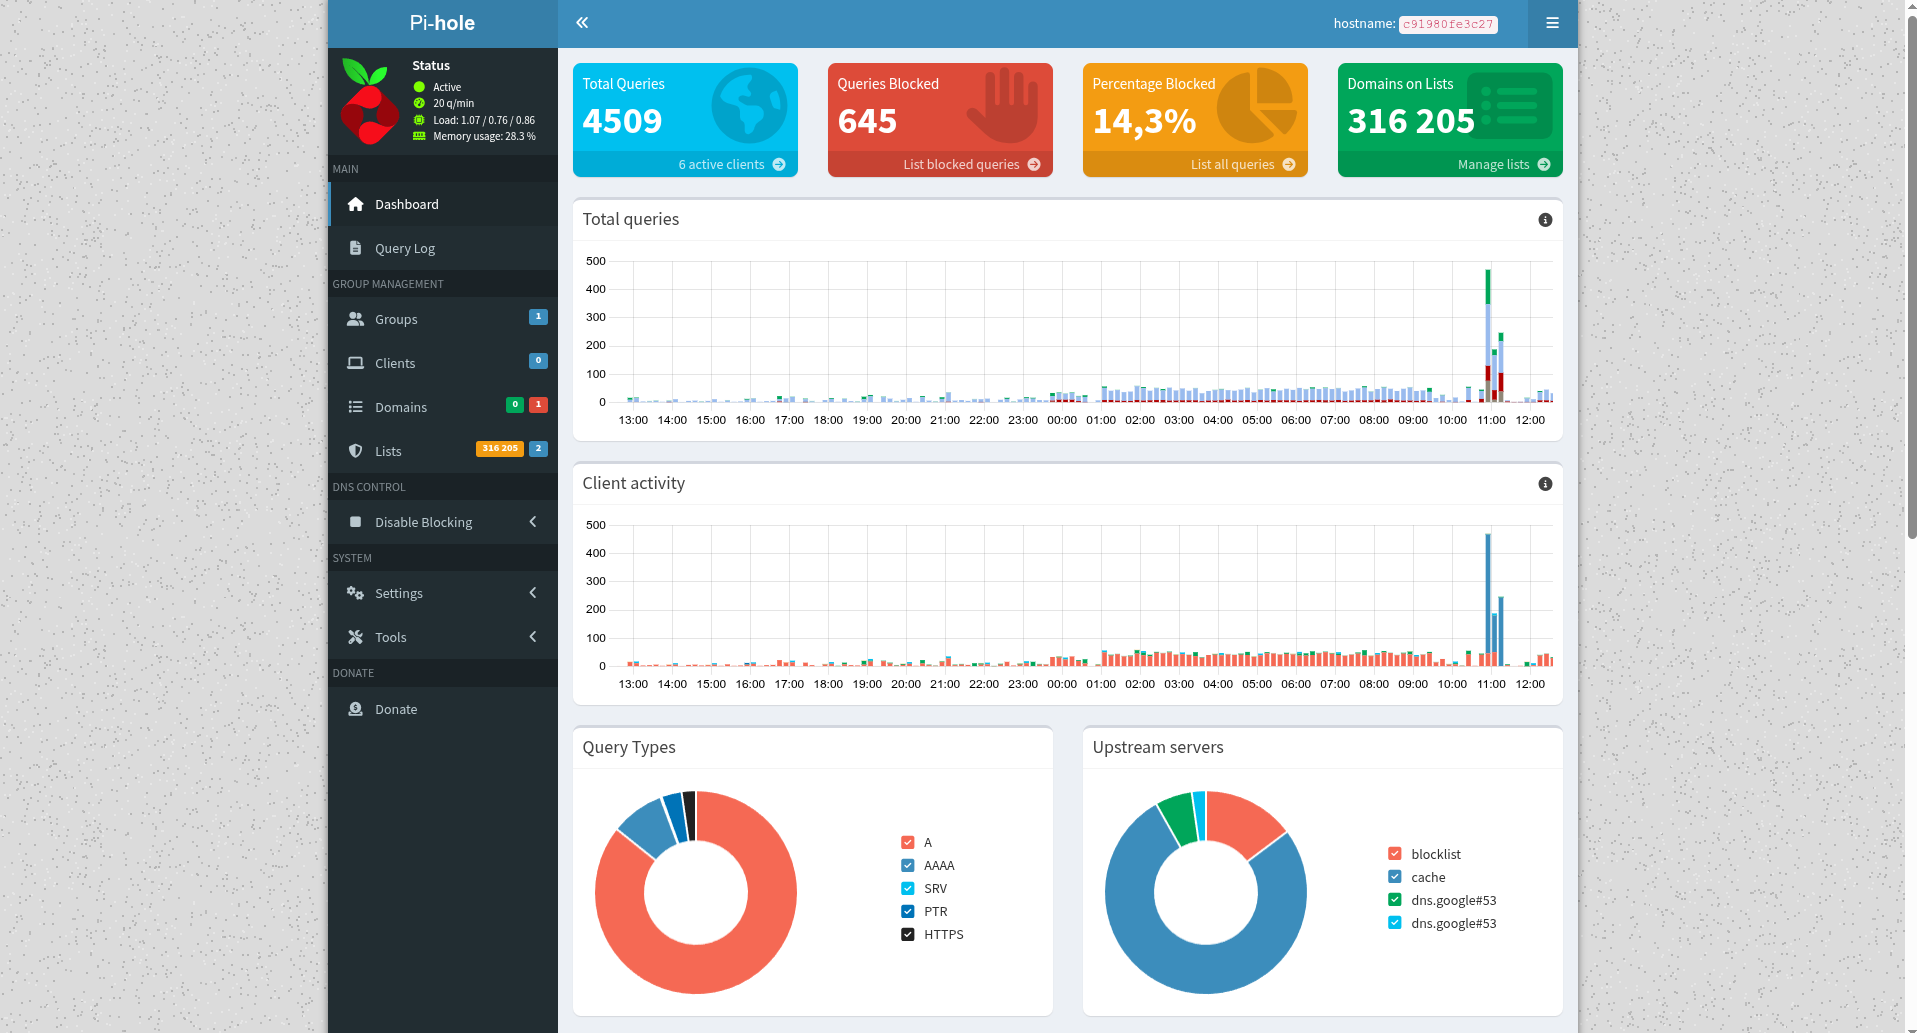Click the page vertical scrollbar
Image resolution: width=1917 pixels, height=1033 pixels.
tap(1911, 270)
